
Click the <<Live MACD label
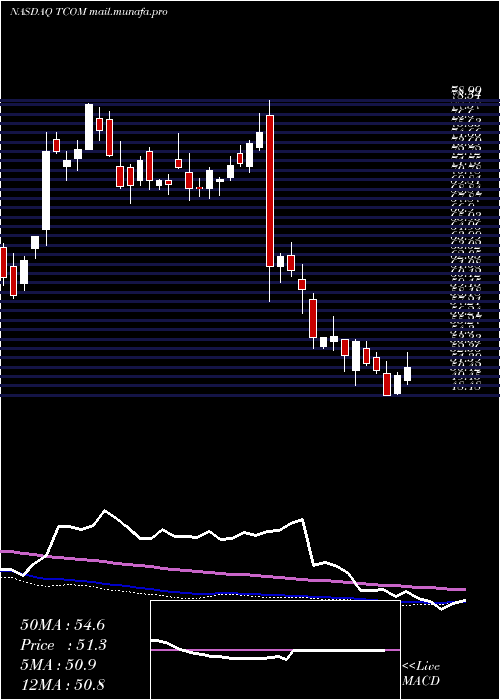pyautogui.click(x=421, y=674)
